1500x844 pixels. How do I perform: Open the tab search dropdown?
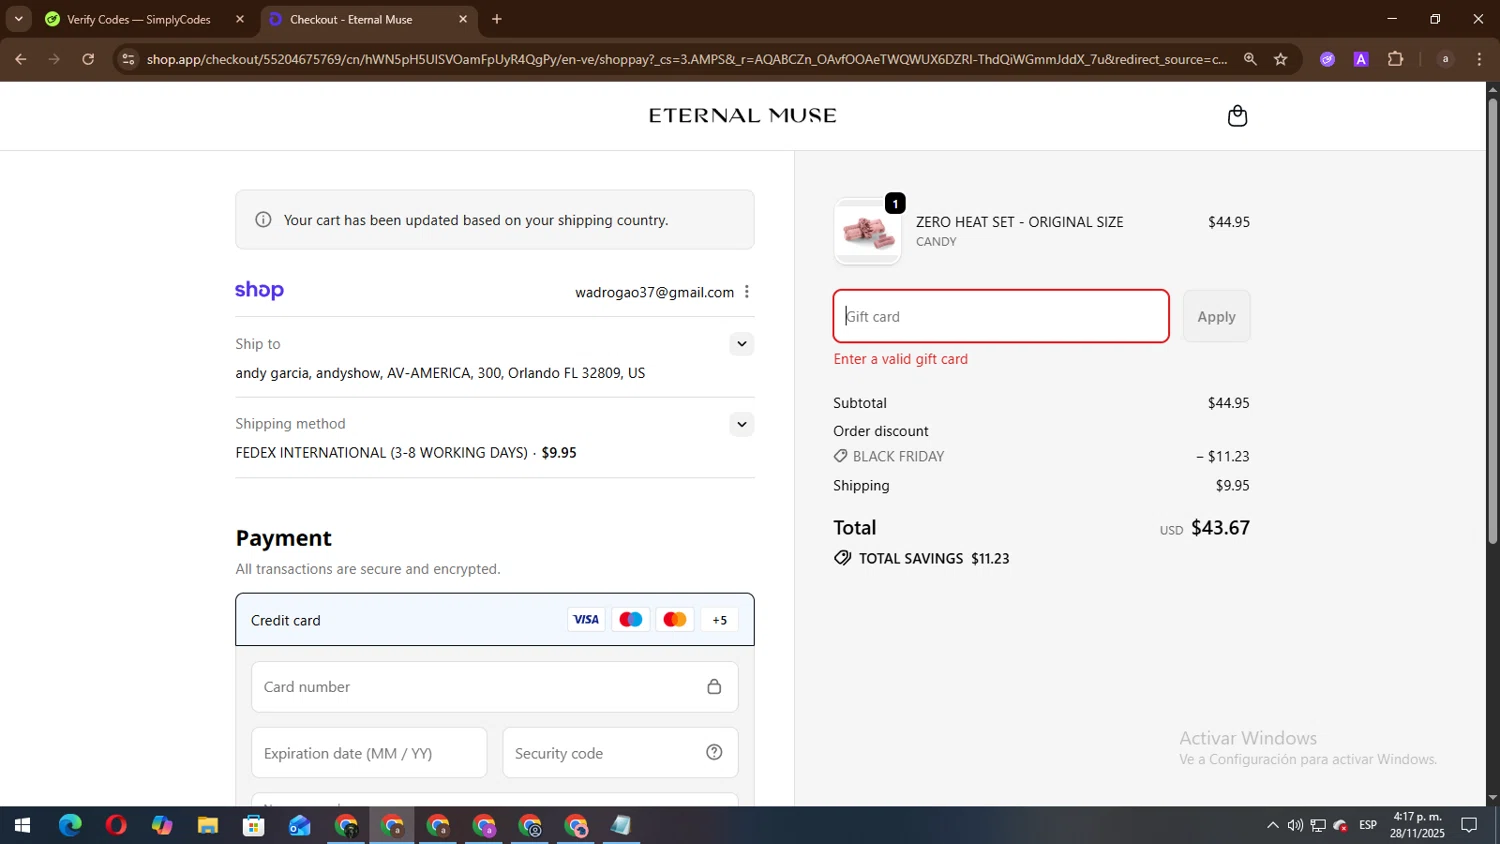coord(18,19)
